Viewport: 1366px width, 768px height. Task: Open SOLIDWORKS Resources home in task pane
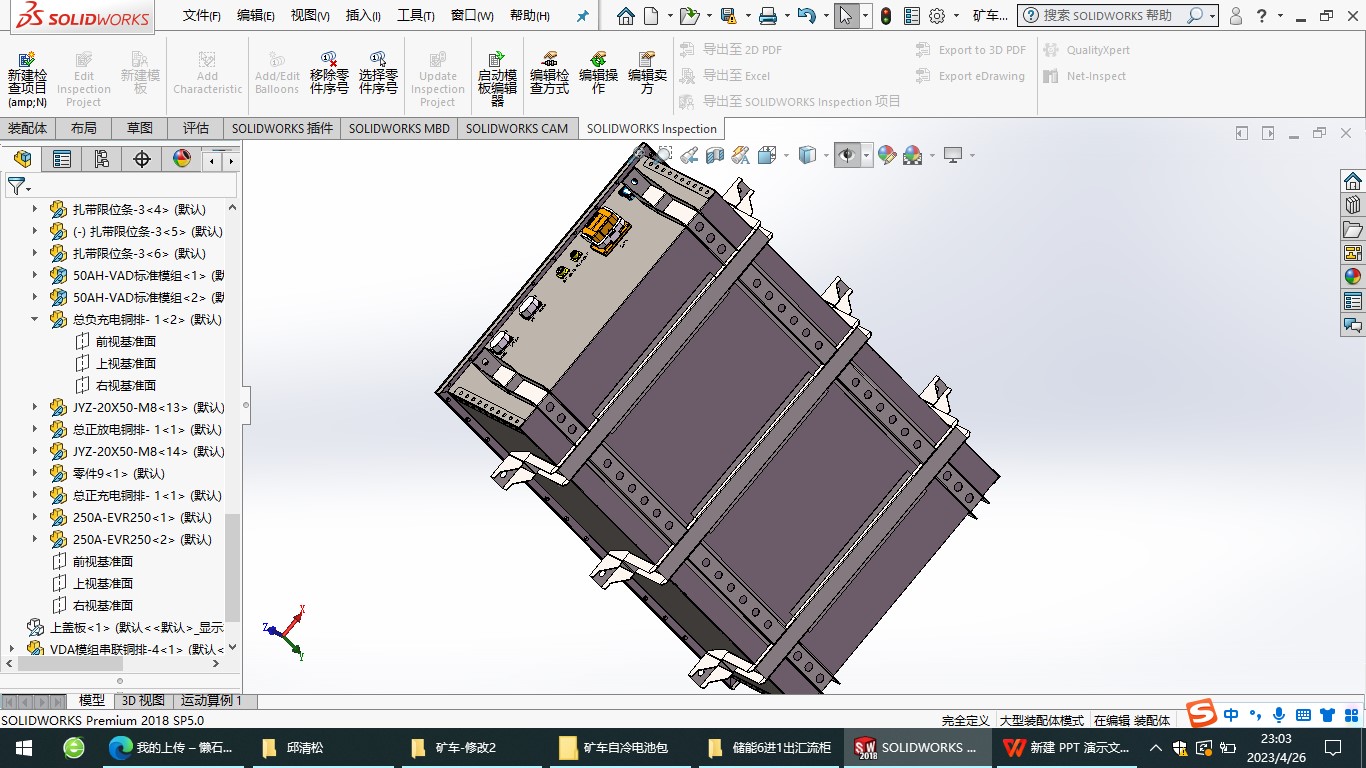1353,181
